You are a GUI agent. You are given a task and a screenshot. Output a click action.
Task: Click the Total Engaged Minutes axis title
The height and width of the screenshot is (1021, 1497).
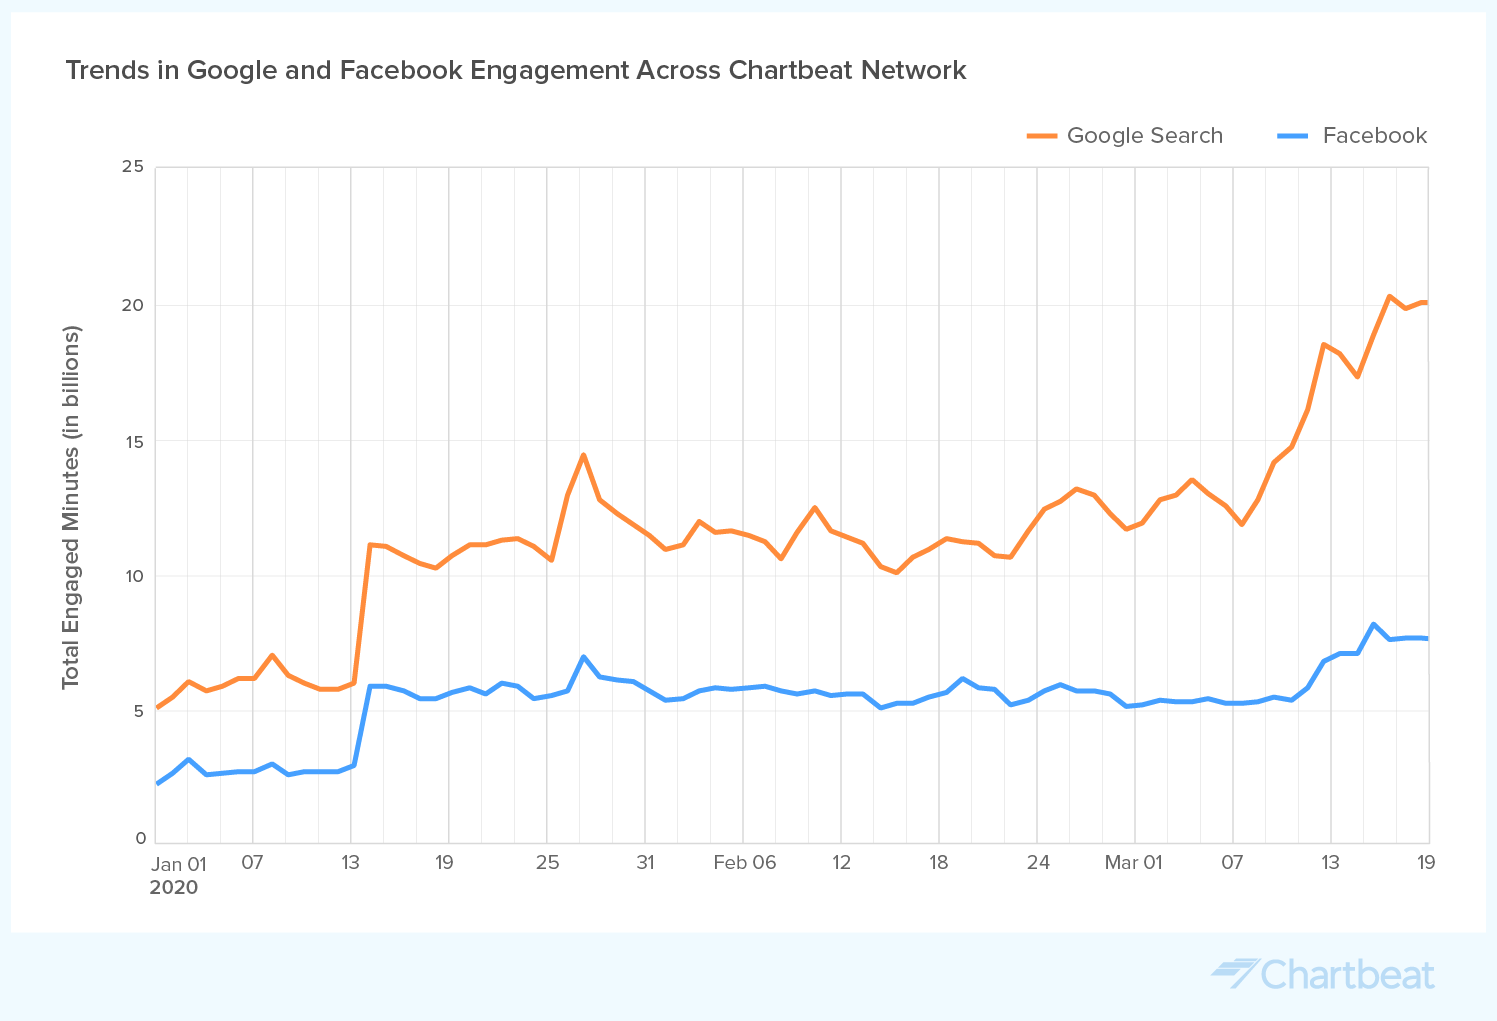(x=71, y=507)
